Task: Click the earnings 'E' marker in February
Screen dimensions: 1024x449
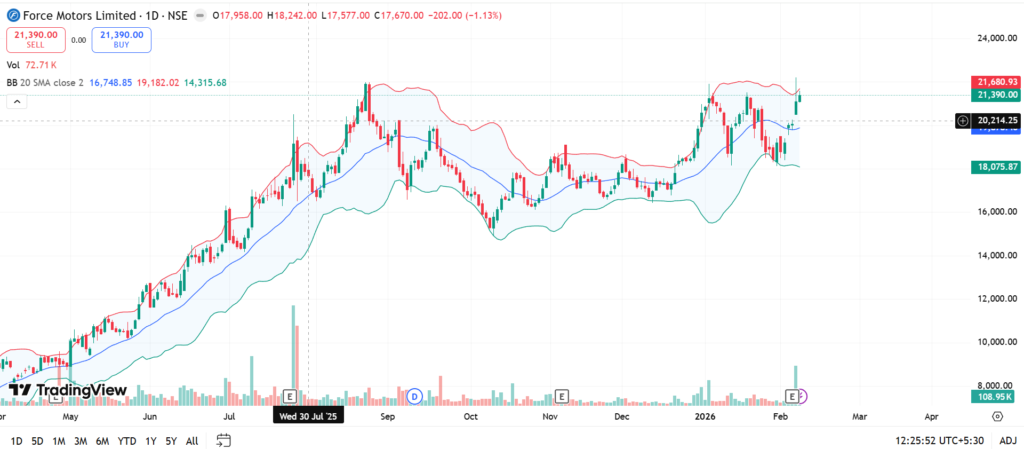Action: click(792, 396)
